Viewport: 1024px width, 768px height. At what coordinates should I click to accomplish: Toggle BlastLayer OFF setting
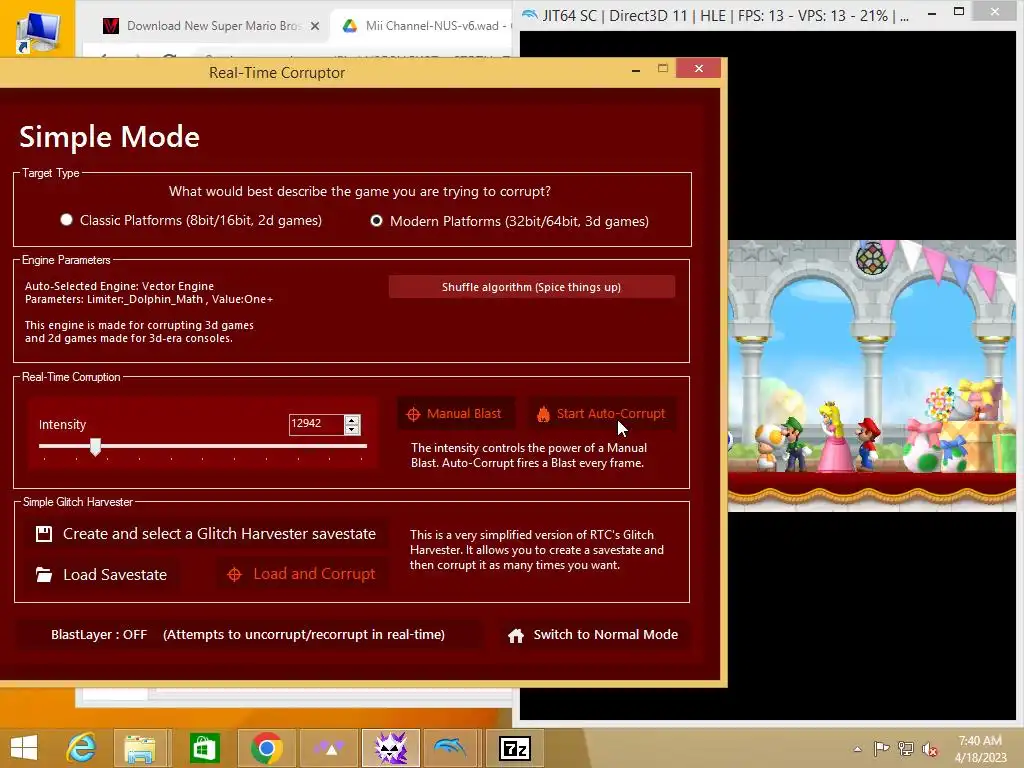coord(248,635)
